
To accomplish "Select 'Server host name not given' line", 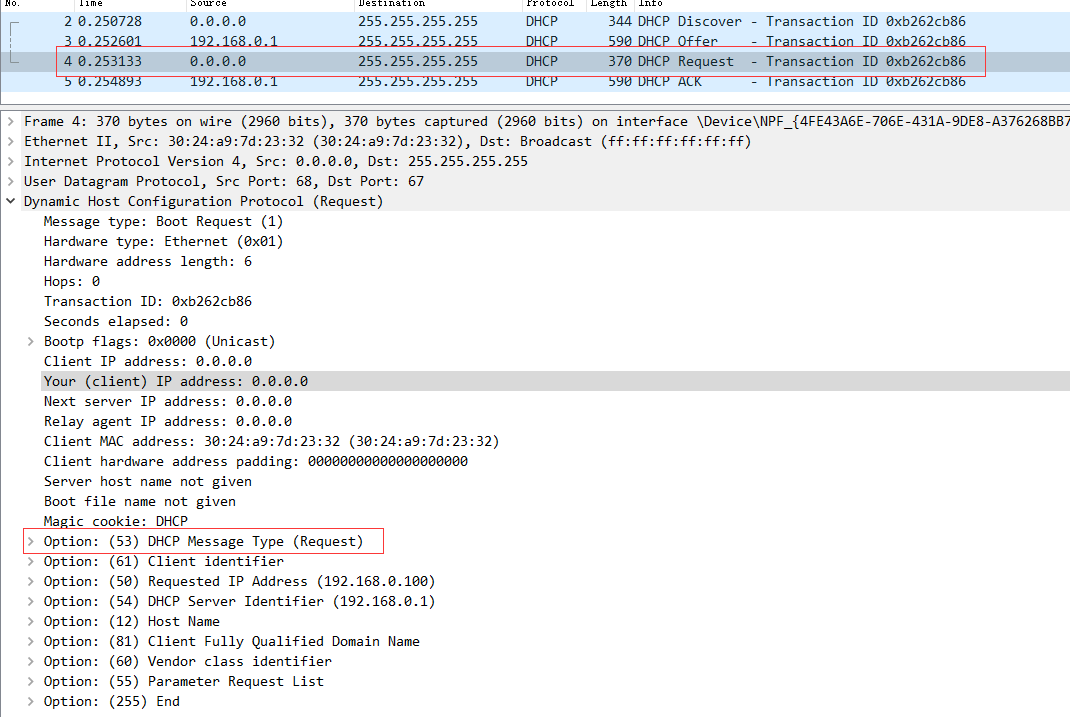I will point(147,482).
